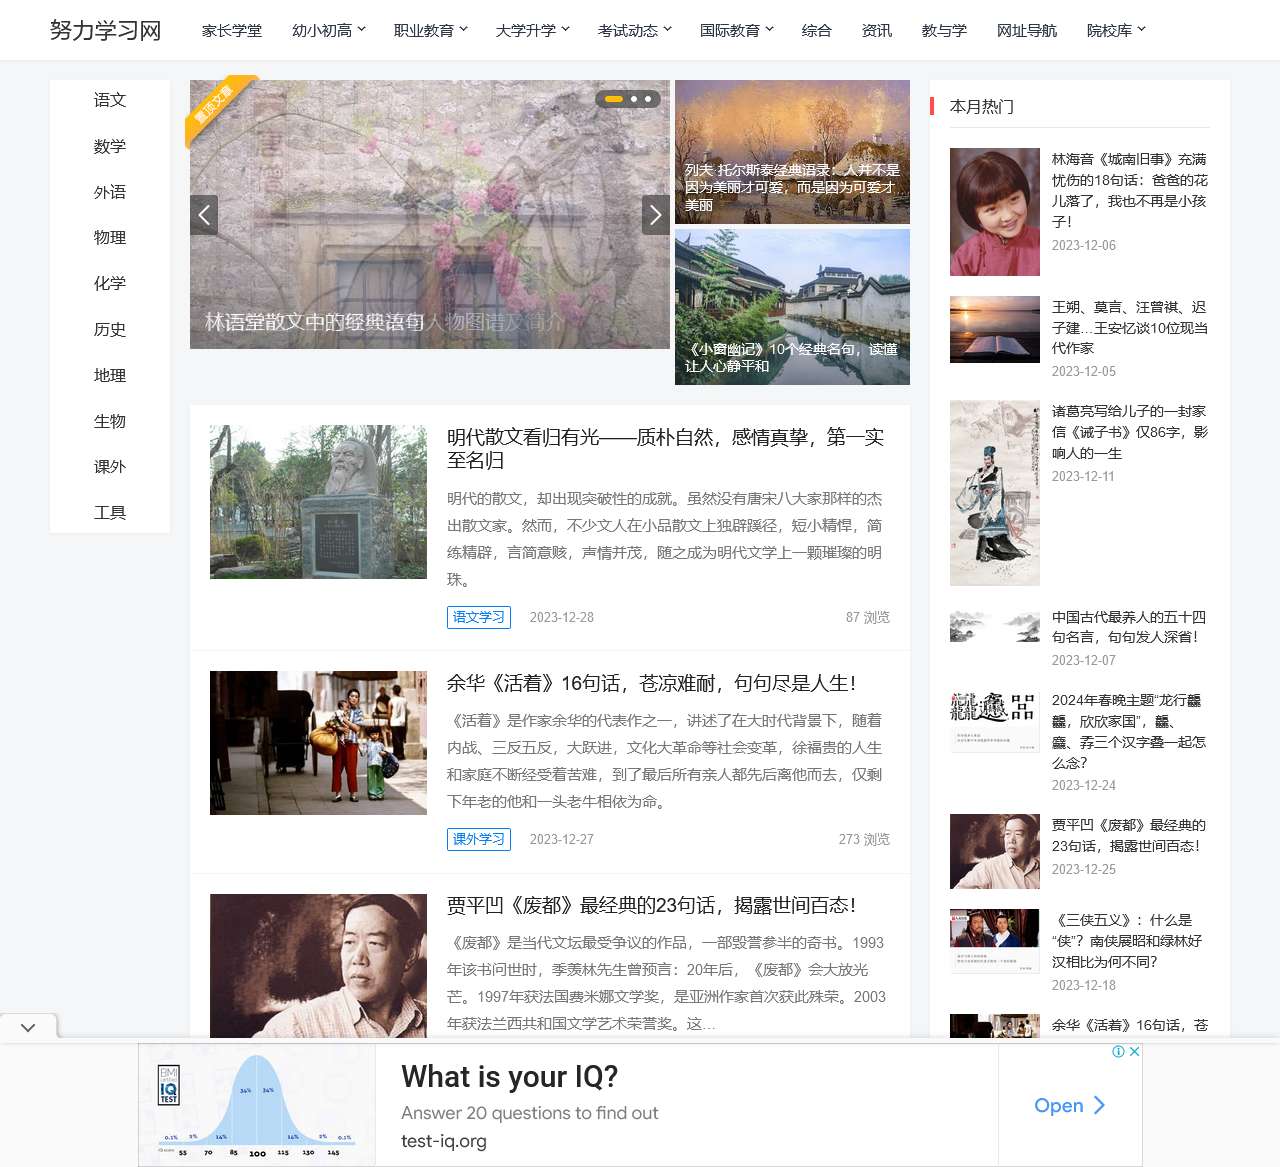Select the second carousel indicator dot
The height and width of the screenshot is (1167, 1280).
click(634, 99)
